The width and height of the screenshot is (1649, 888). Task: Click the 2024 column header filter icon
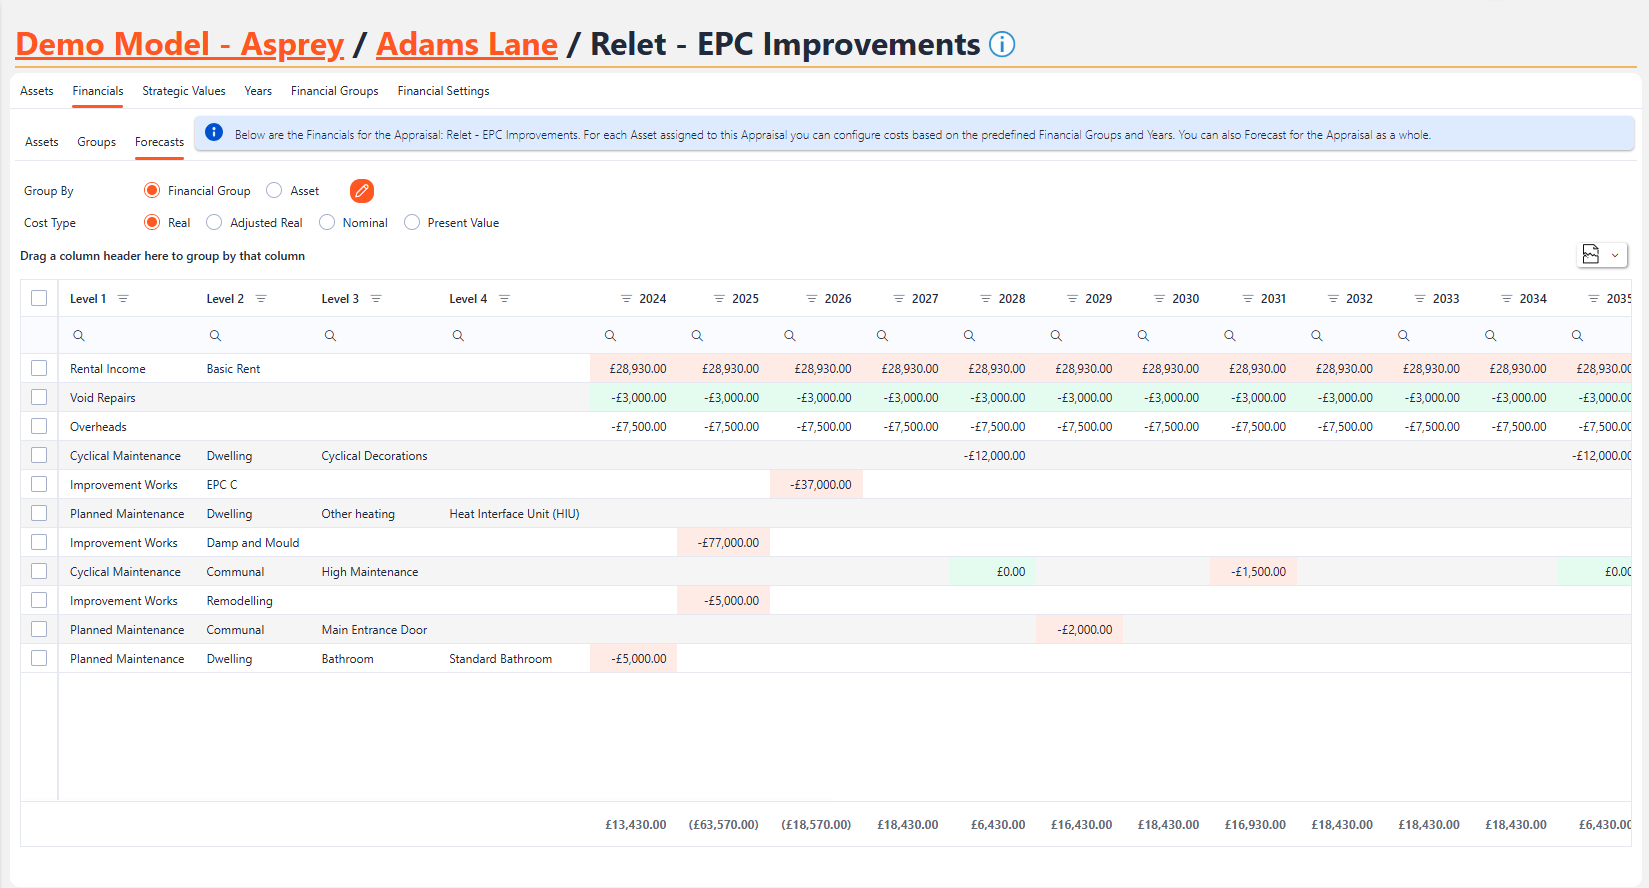[626, 299]
